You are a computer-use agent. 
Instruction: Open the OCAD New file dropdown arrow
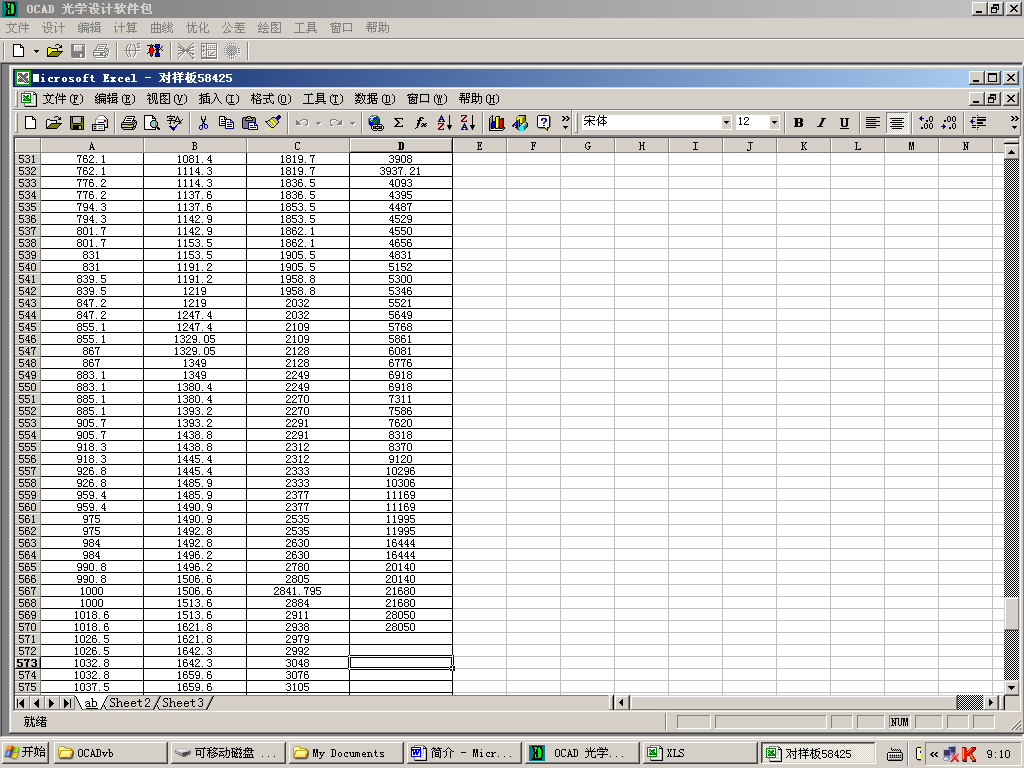click(36, 50)
